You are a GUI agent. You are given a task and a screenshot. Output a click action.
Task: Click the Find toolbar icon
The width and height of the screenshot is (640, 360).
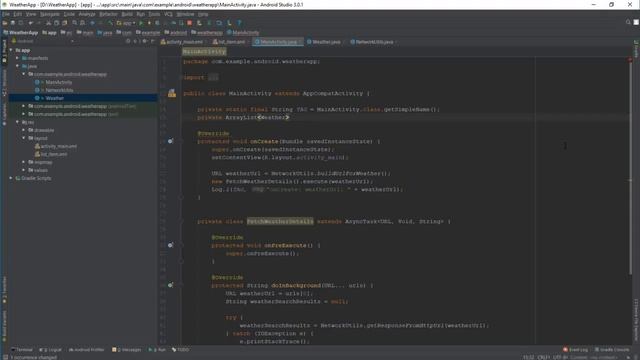75,23
